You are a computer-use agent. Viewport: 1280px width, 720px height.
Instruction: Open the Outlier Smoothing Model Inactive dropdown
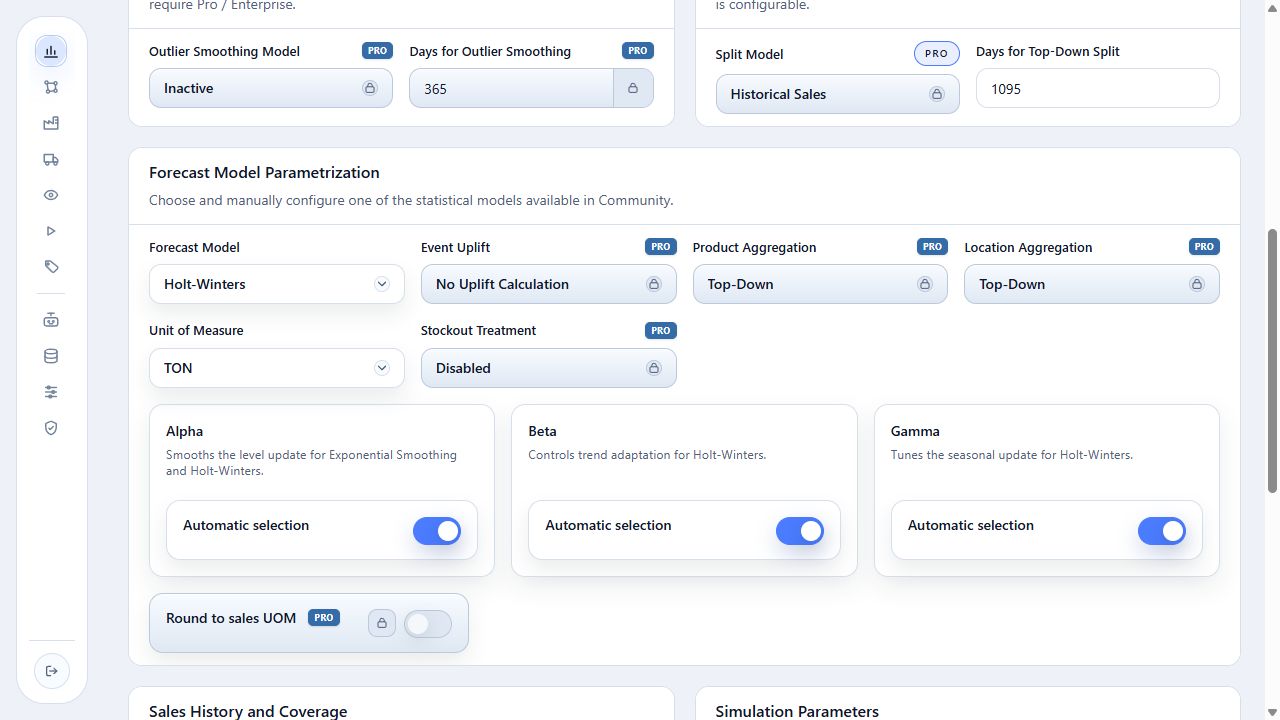tap(271, 88)
